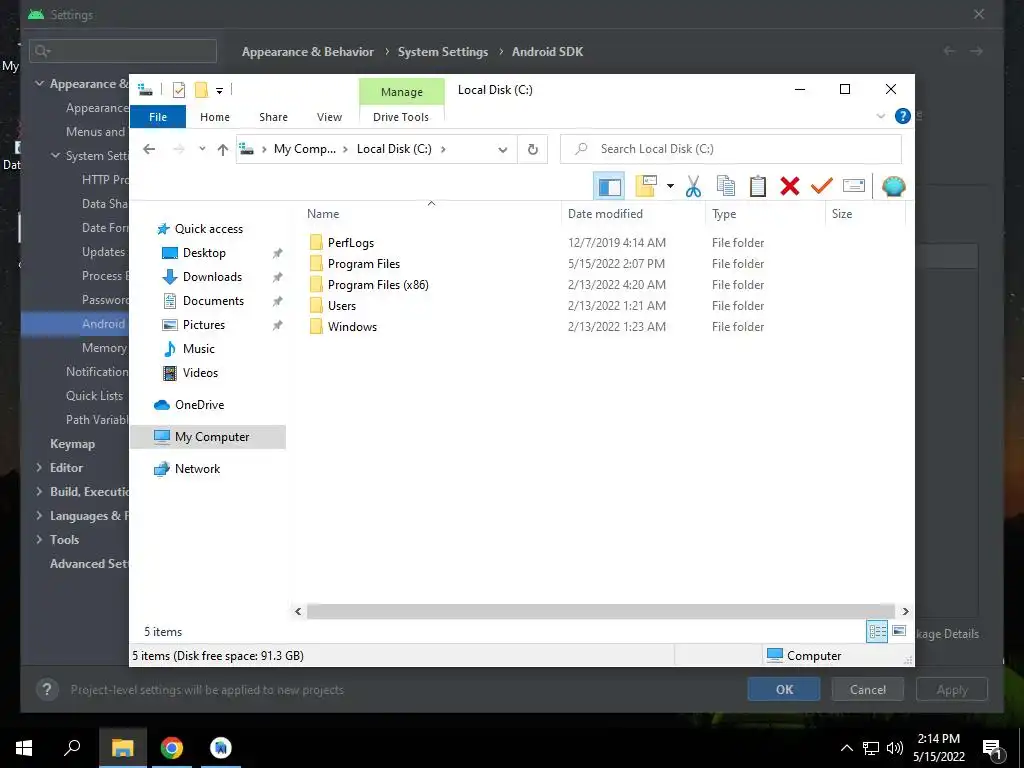Open Windows Start menu
The image size is (1024, 768).
click(24, 748)
